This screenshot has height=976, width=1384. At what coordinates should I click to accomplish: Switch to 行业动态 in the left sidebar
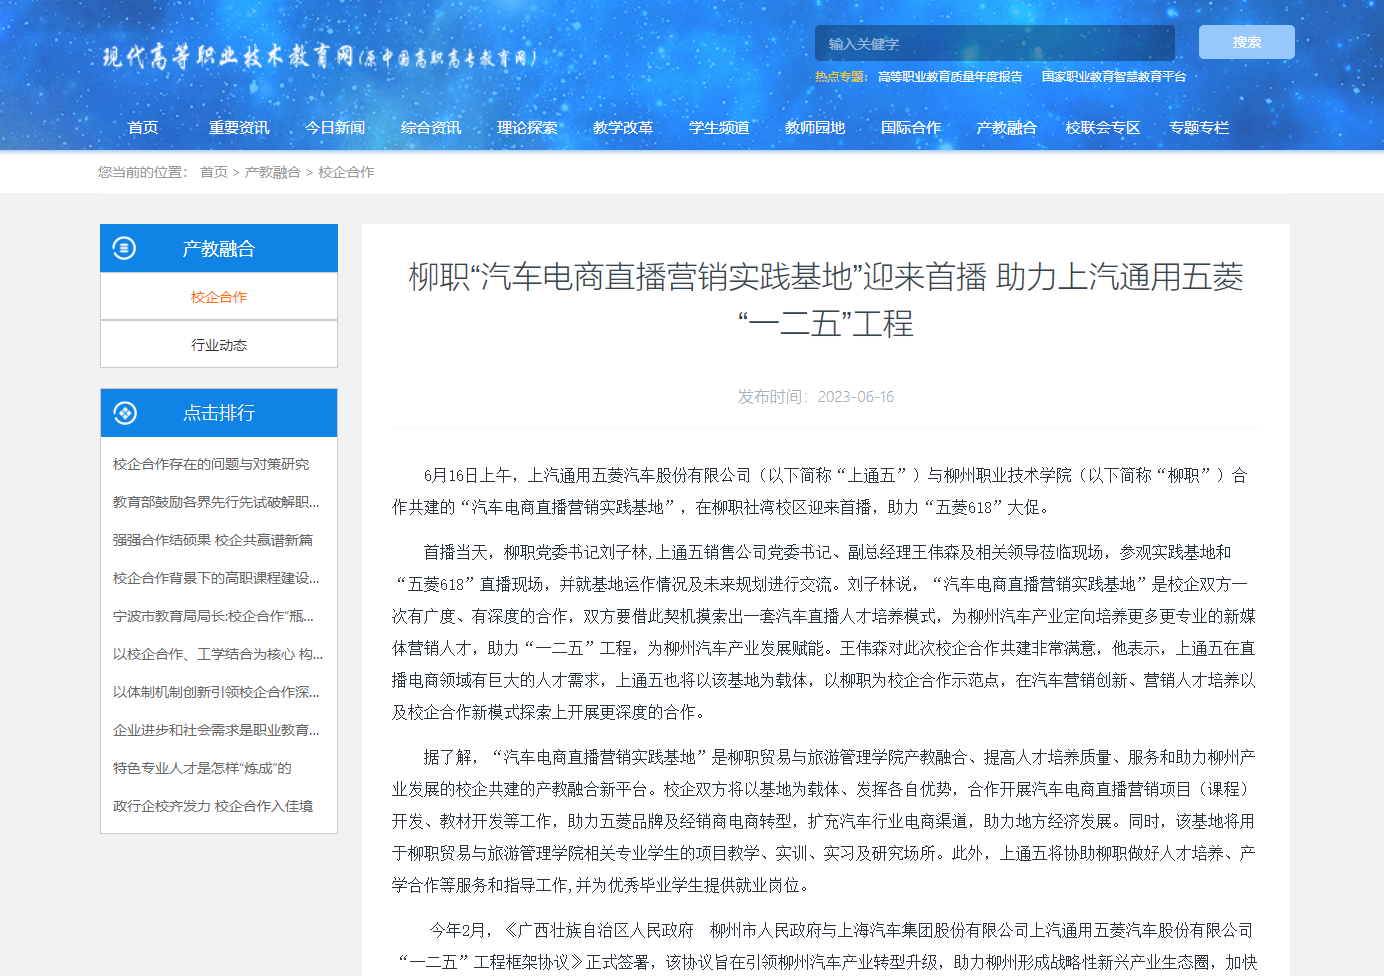pyautogui.click(x=219, y=345)
